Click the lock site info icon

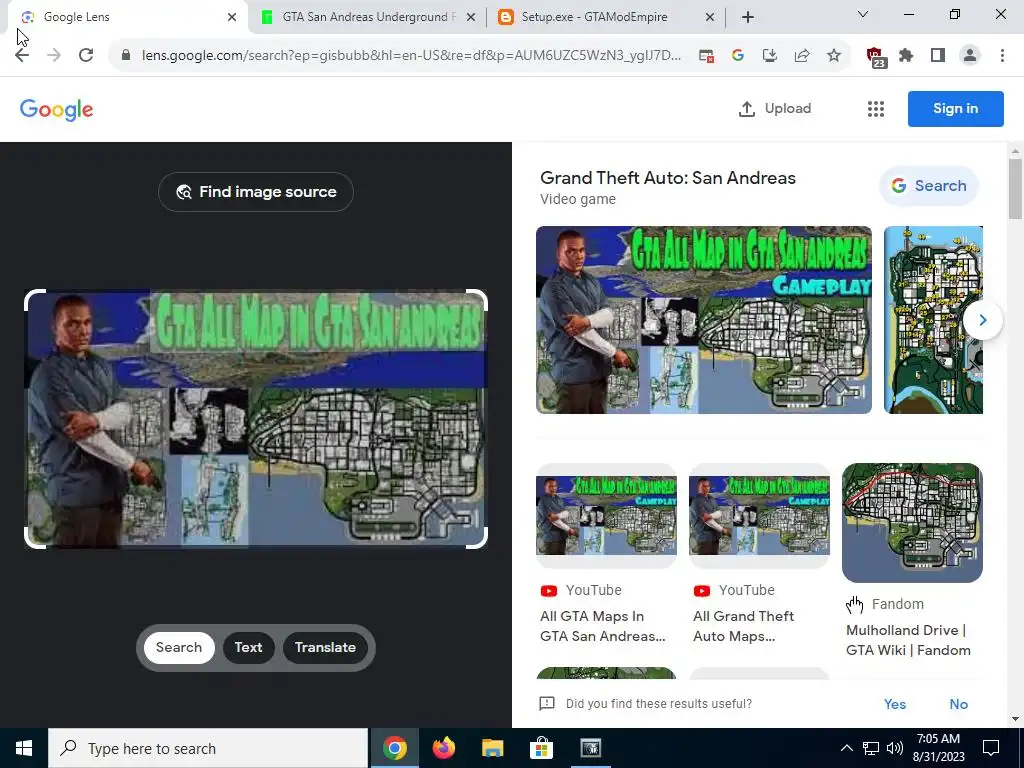coord(126,56)
